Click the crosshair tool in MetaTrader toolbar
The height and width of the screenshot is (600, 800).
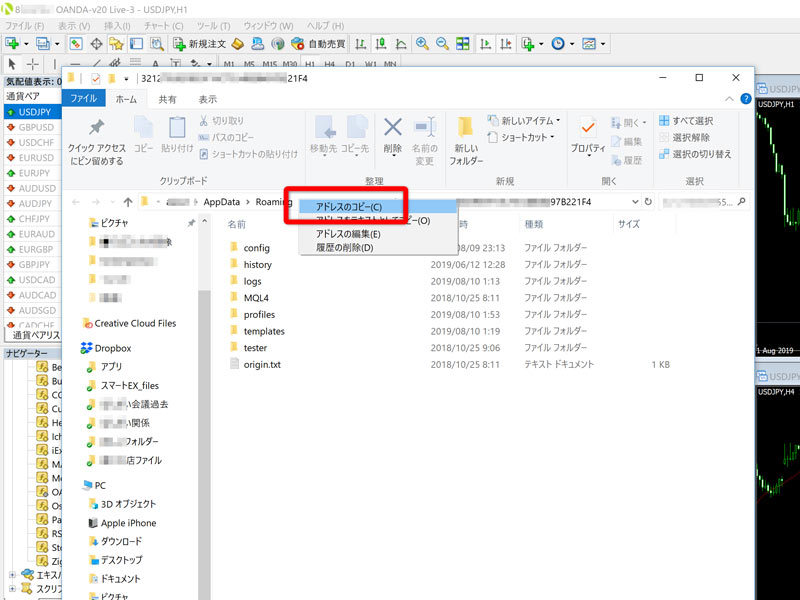pos(96,44)
